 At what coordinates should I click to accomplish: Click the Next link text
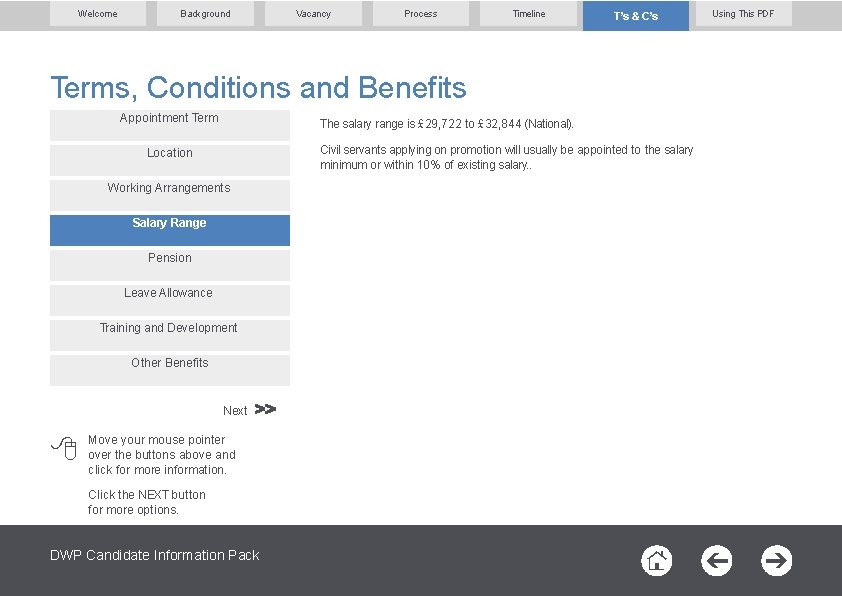click(235, 411)
